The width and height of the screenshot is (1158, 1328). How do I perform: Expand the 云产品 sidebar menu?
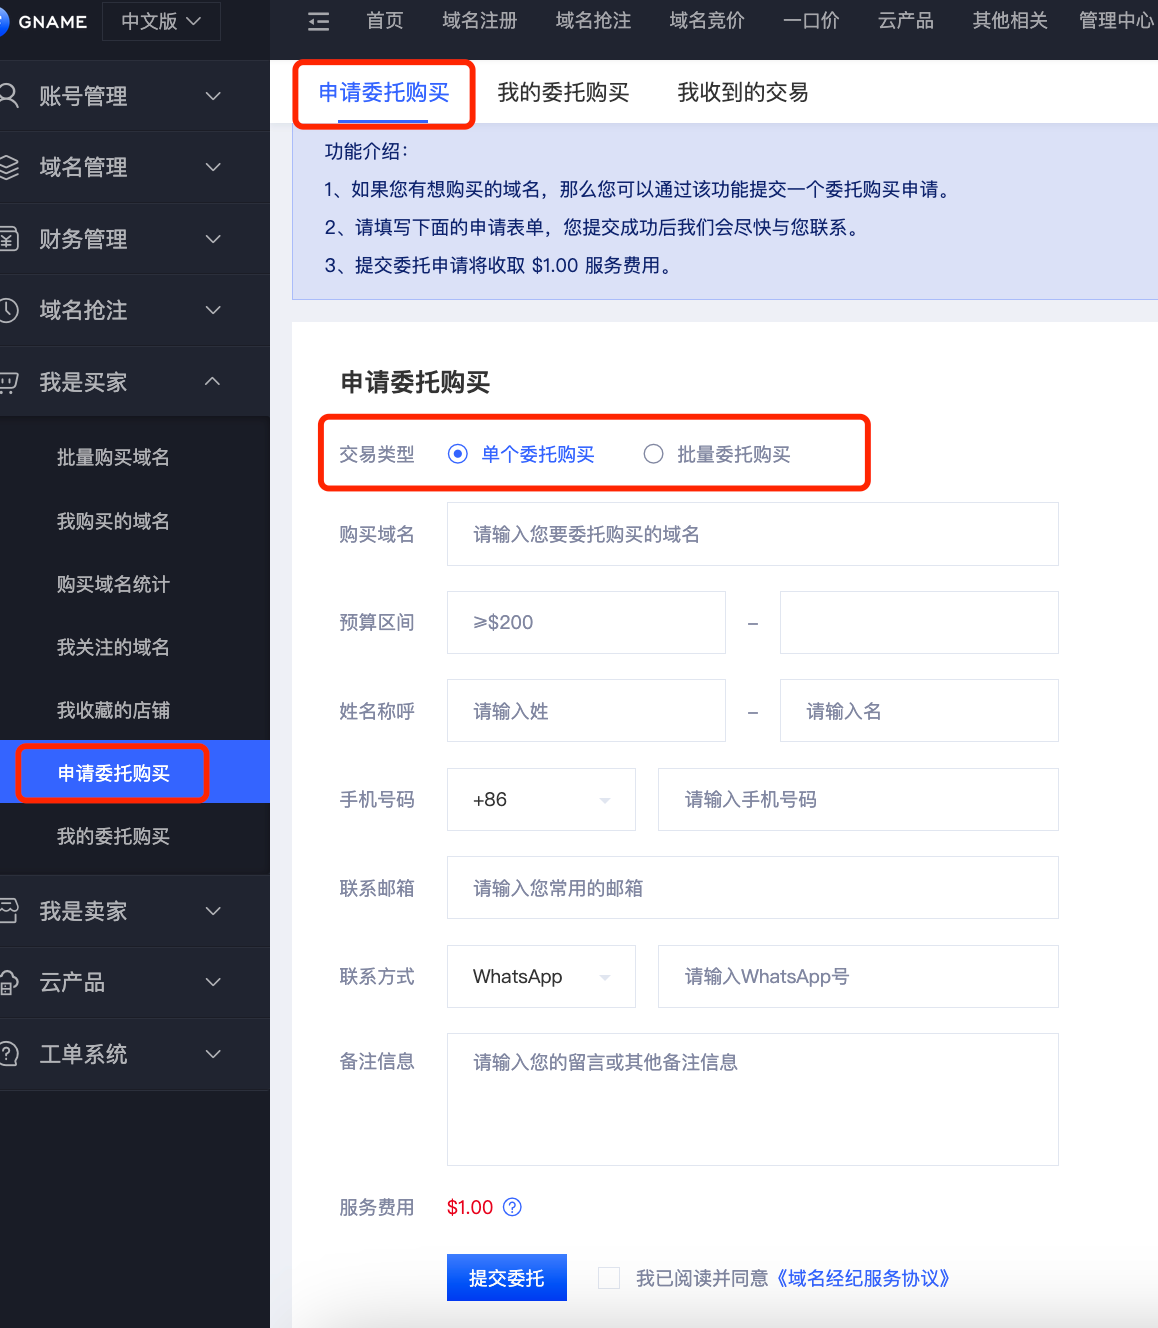[x=135, y=982]
